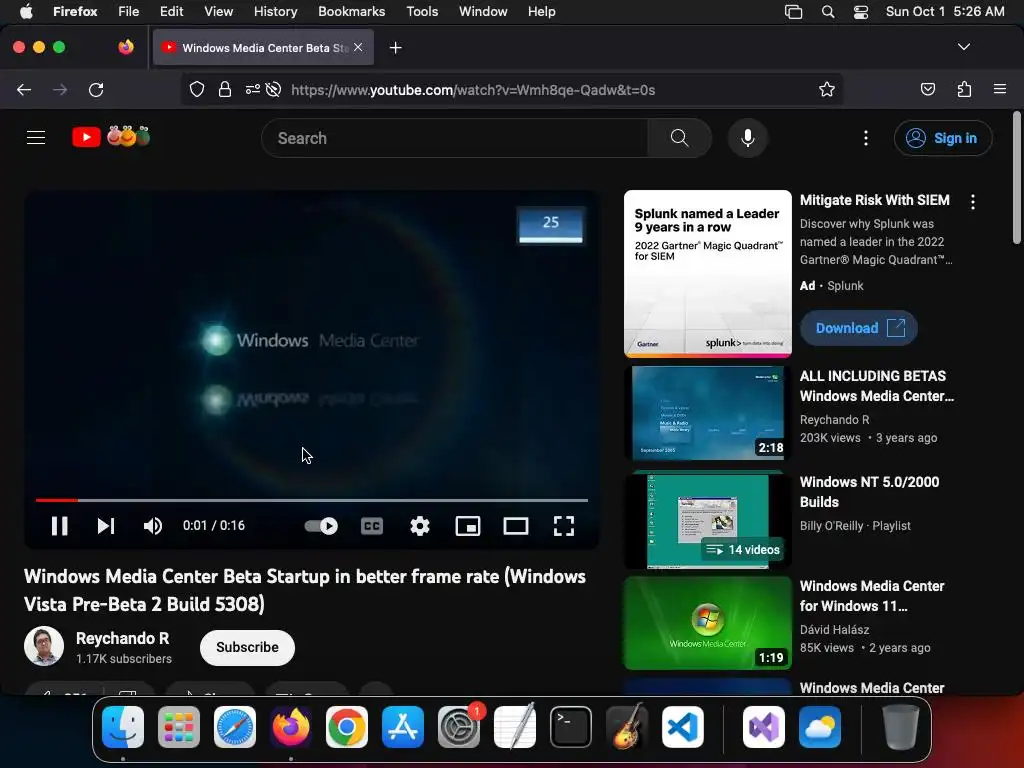
Task: Open Reychando R channel avatar
Action: click(44, 646)
